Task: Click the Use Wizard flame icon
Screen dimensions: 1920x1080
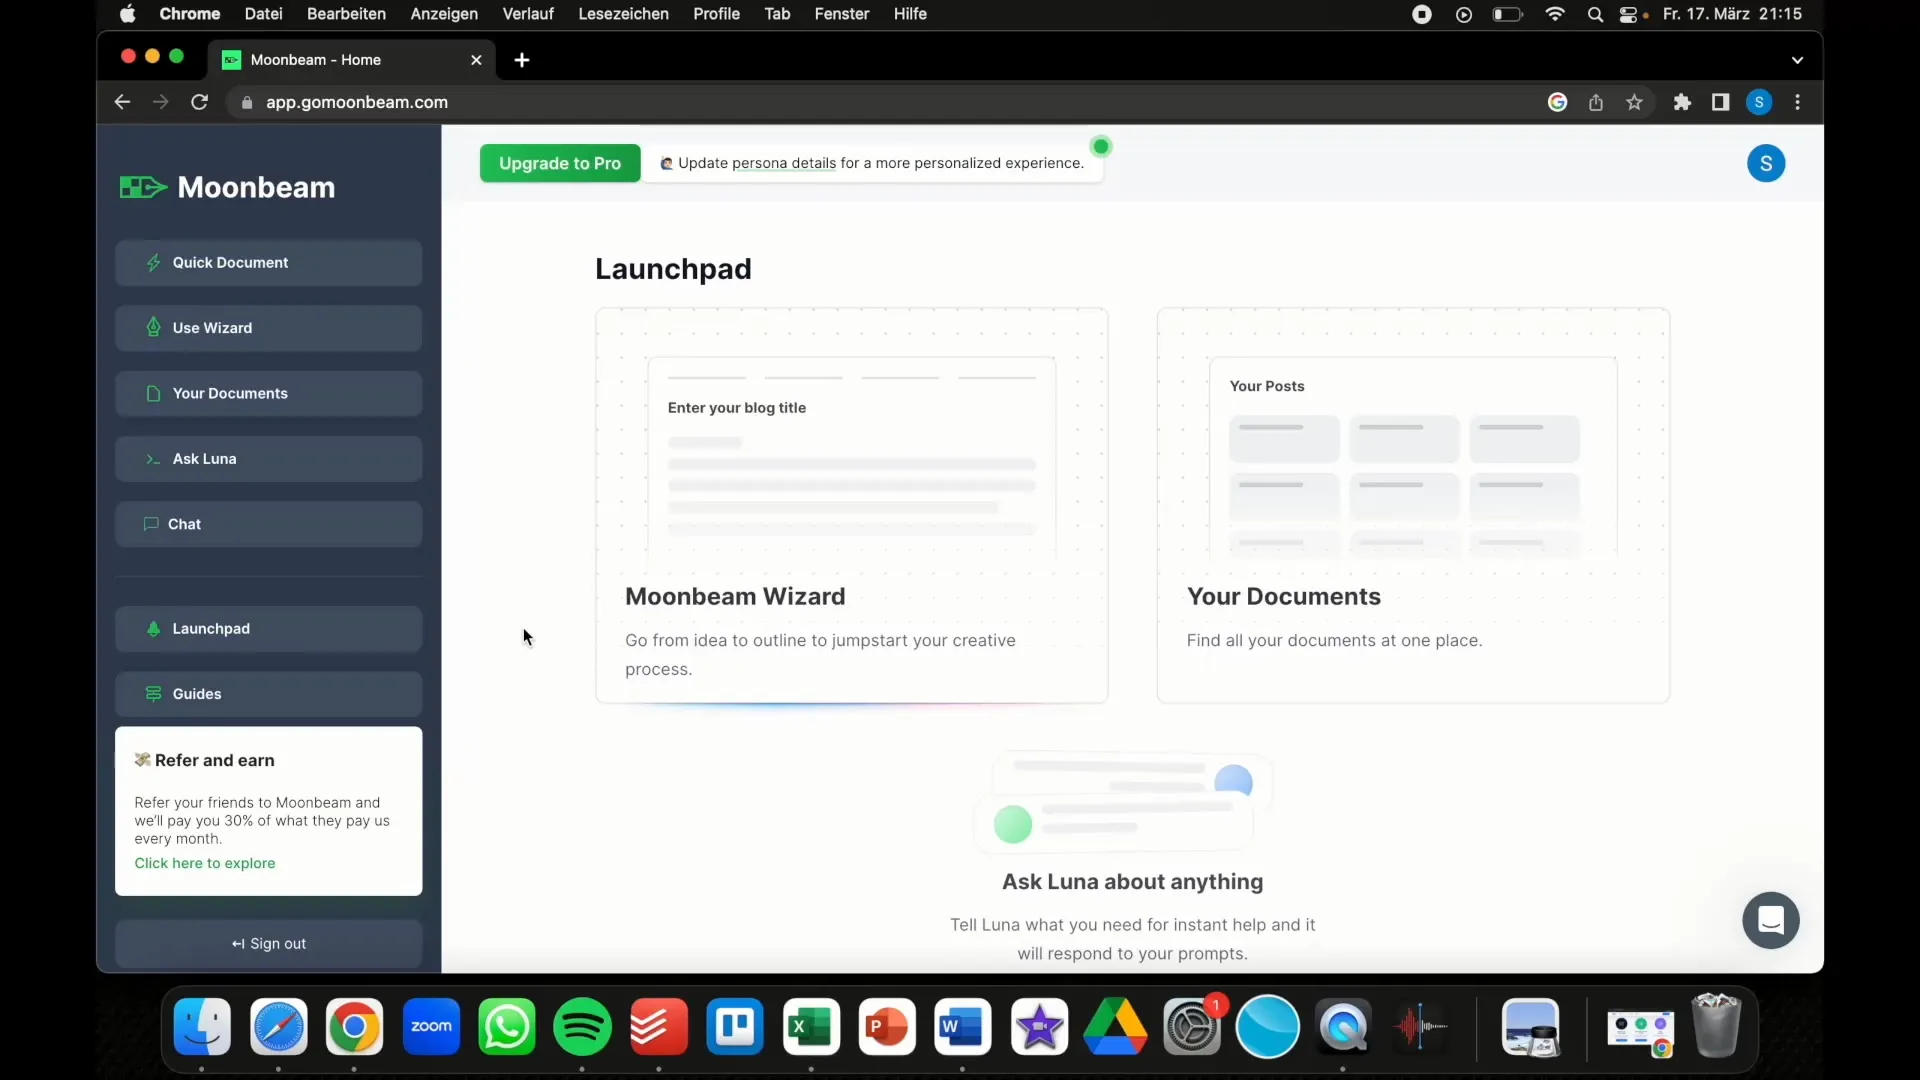Action: pyautogui.click(x=153, y=327)
